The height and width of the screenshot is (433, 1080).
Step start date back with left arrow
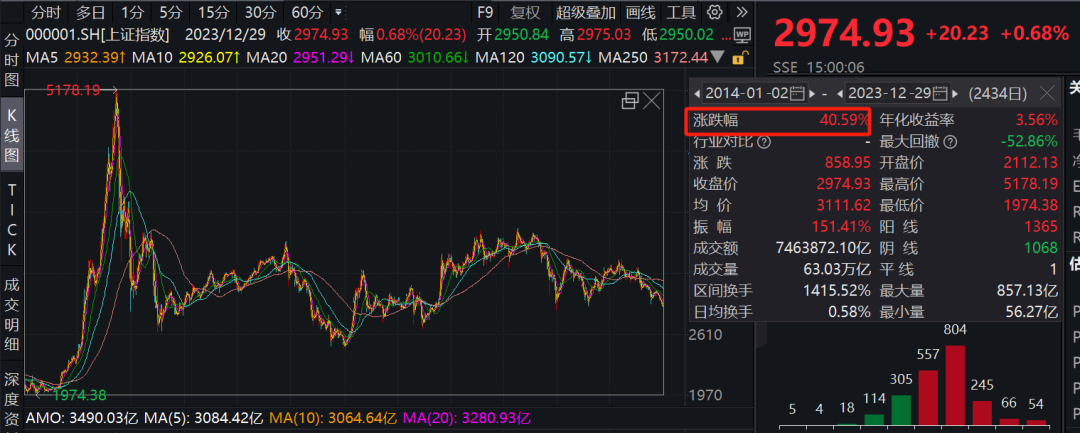click(x=697, y=94)
